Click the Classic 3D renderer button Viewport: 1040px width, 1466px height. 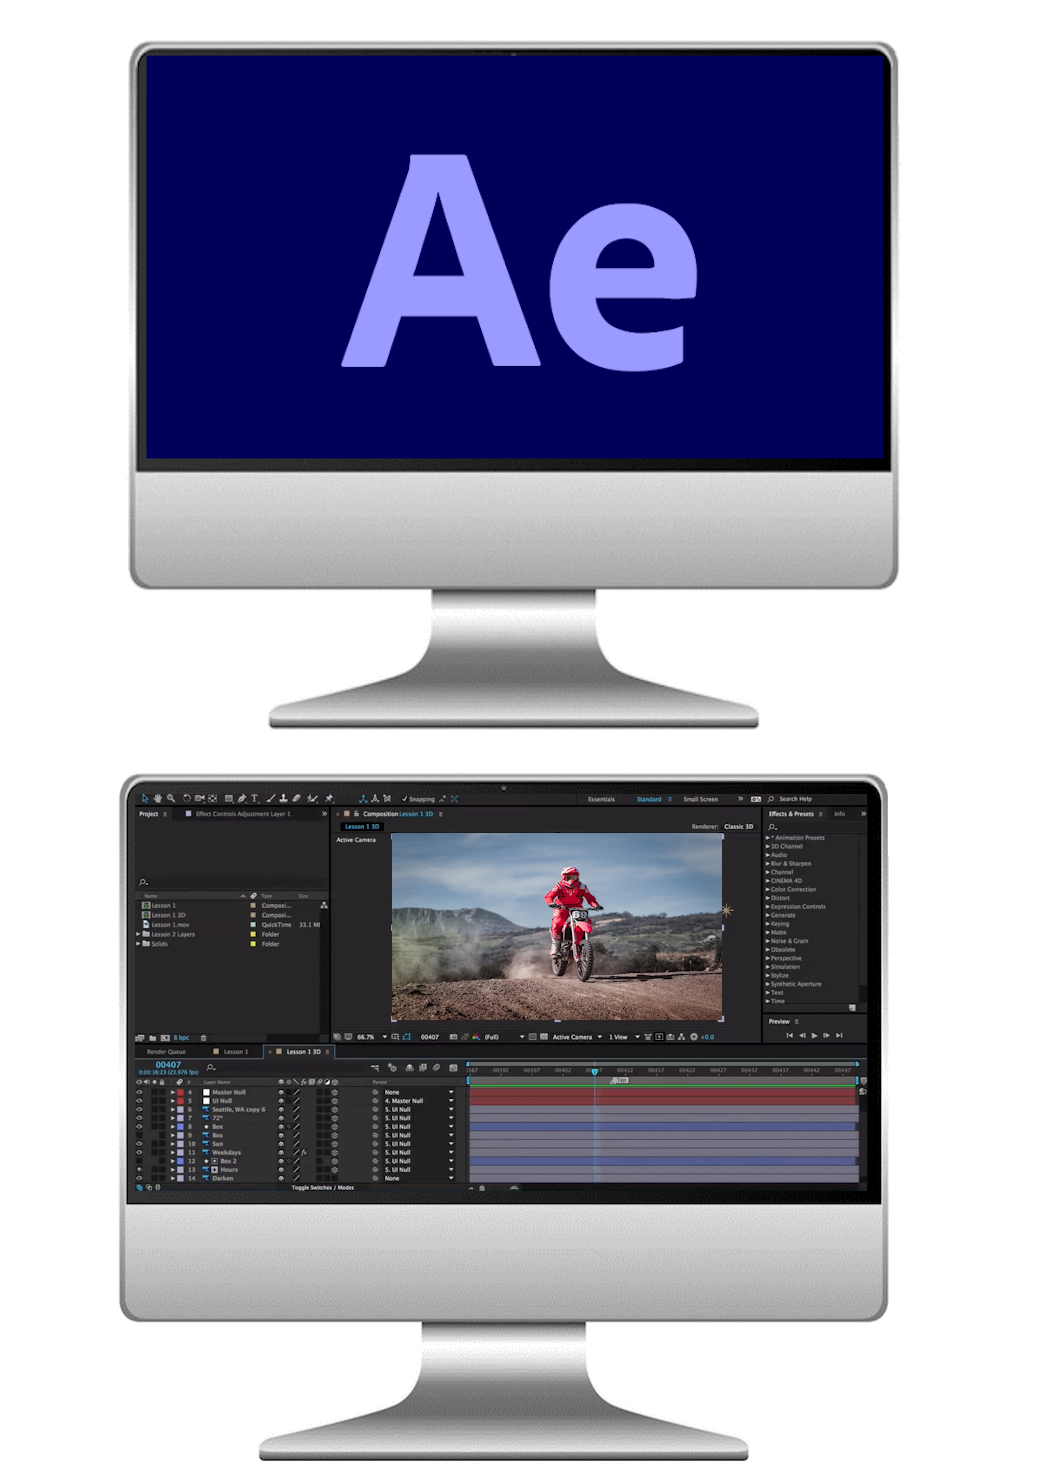[739, 827]
